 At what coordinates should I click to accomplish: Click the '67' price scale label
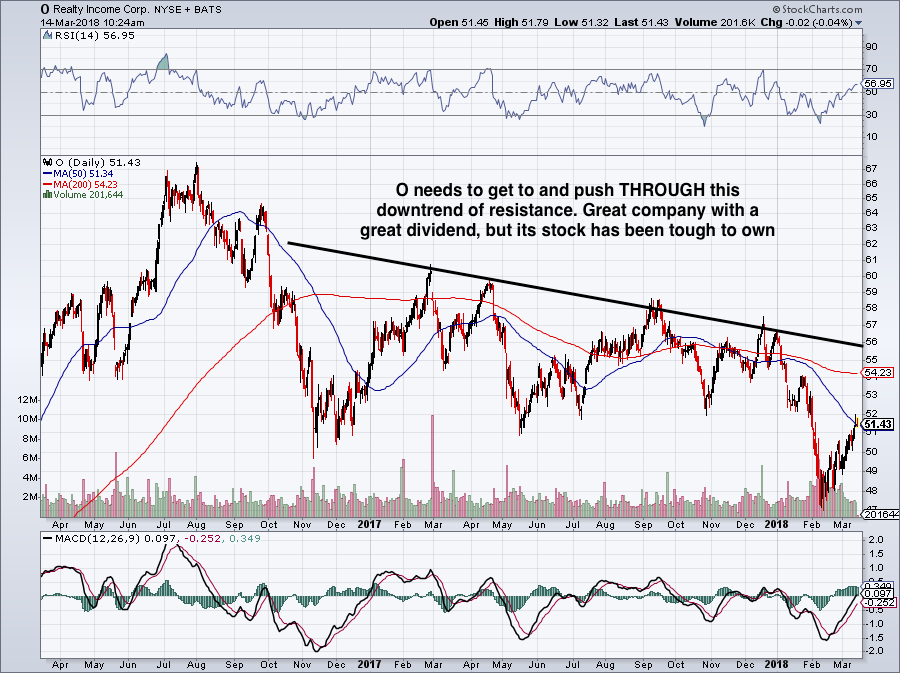pyautogui.click(x=871, y=169)
